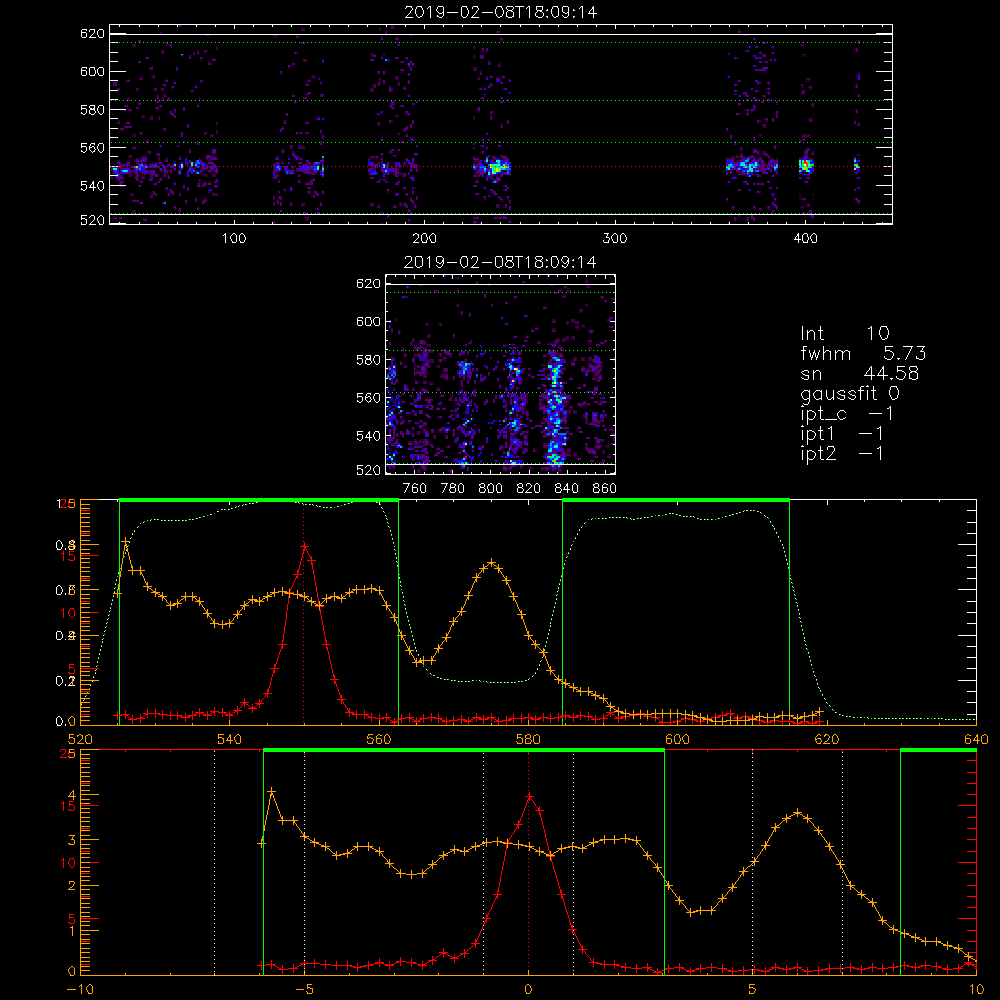This screenshot has height=1000, width=1000.
Task: Click x-axis label 580 of third plot
Action: click(x=528, y=739)
